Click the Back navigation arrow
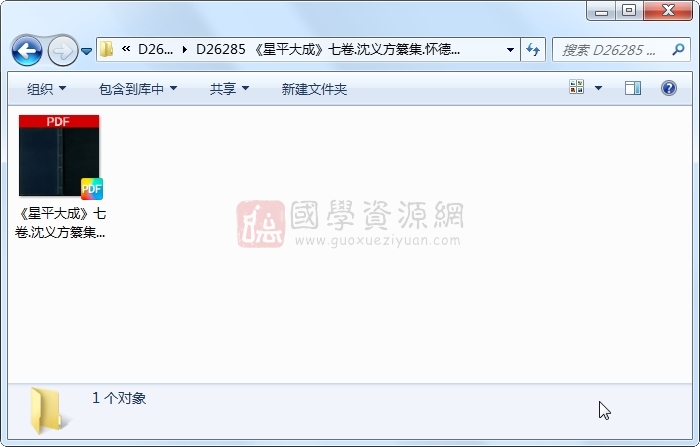 point(27,51)
